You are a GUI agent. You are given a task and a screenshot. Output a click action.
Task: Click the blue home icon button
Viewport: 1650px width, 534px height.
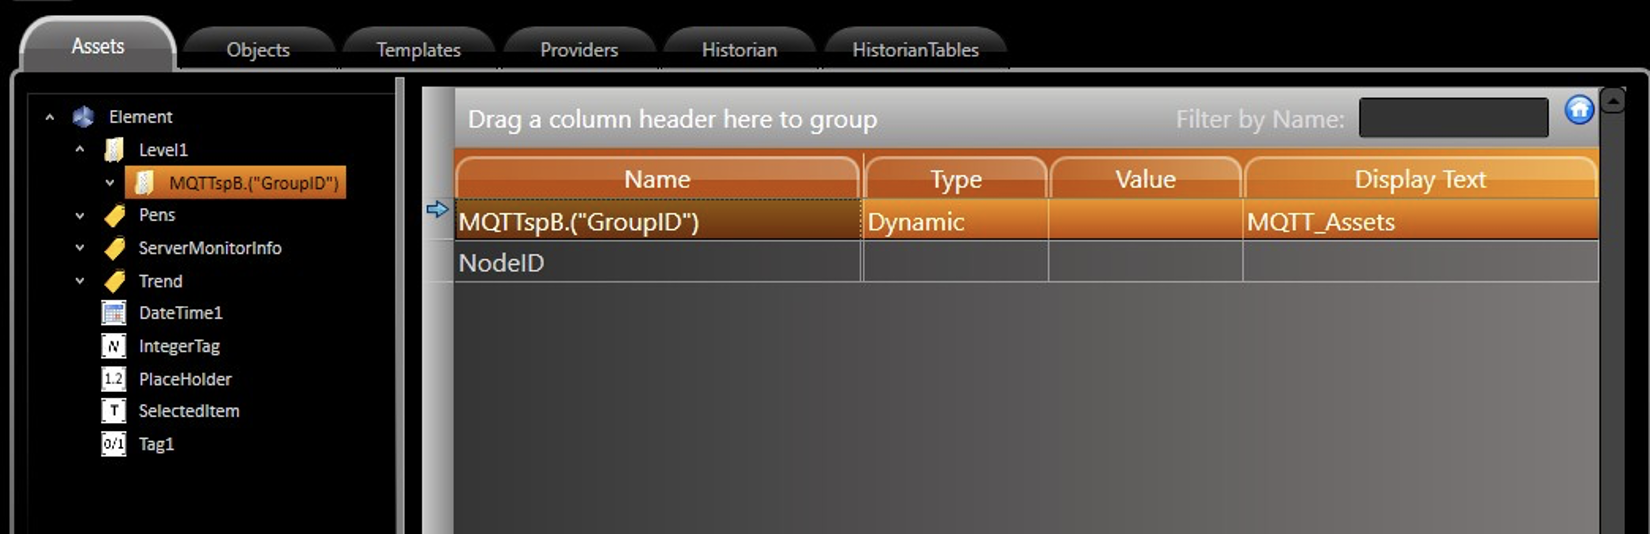(1579, 110)
